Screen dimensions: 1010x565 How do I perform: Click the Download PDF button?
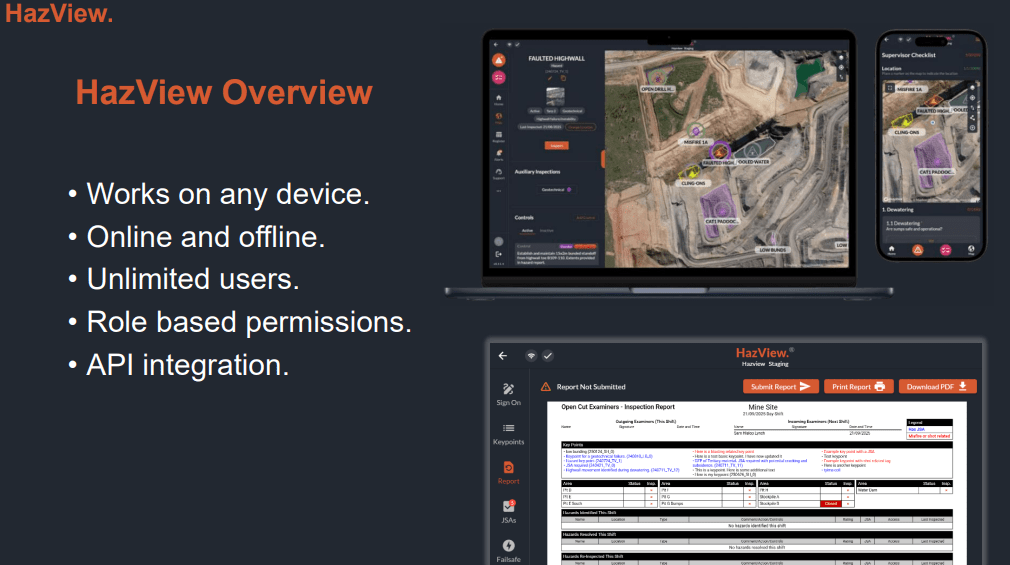(936, 386)
